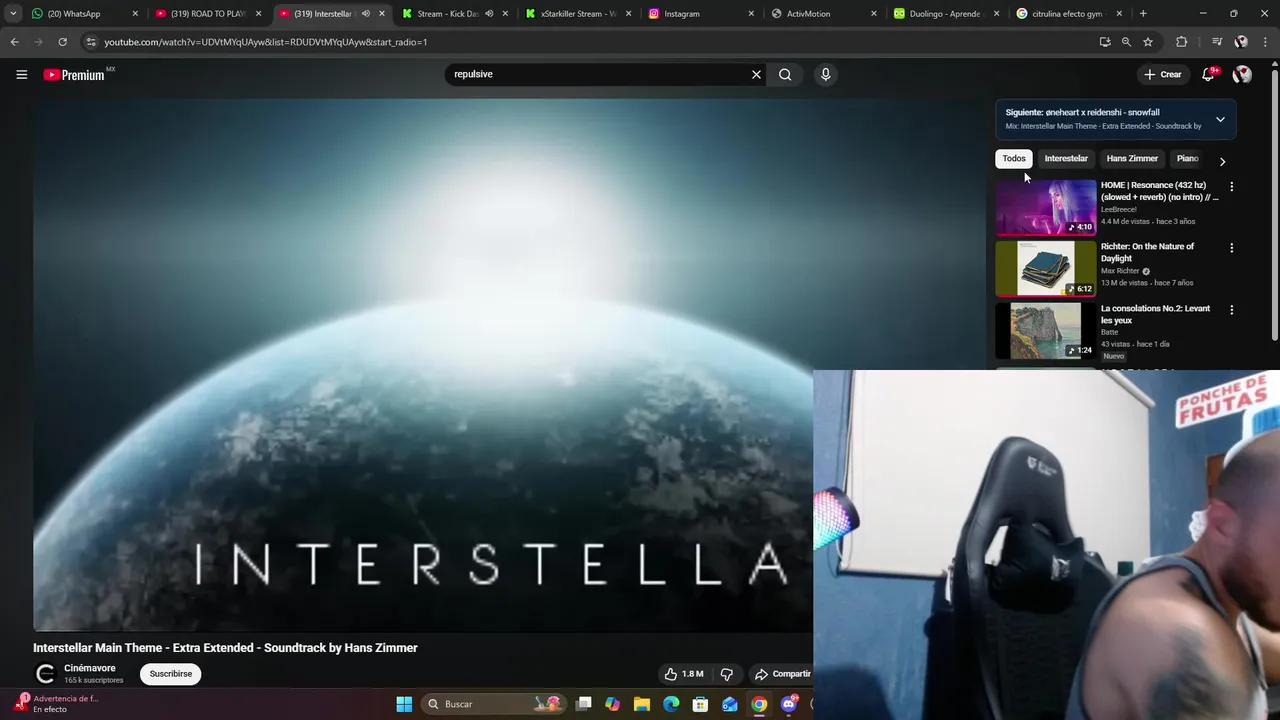This screenshot has height=720, width=1280.
Task: Show more filter chips with right arrow
Action: pos(1222,161)
